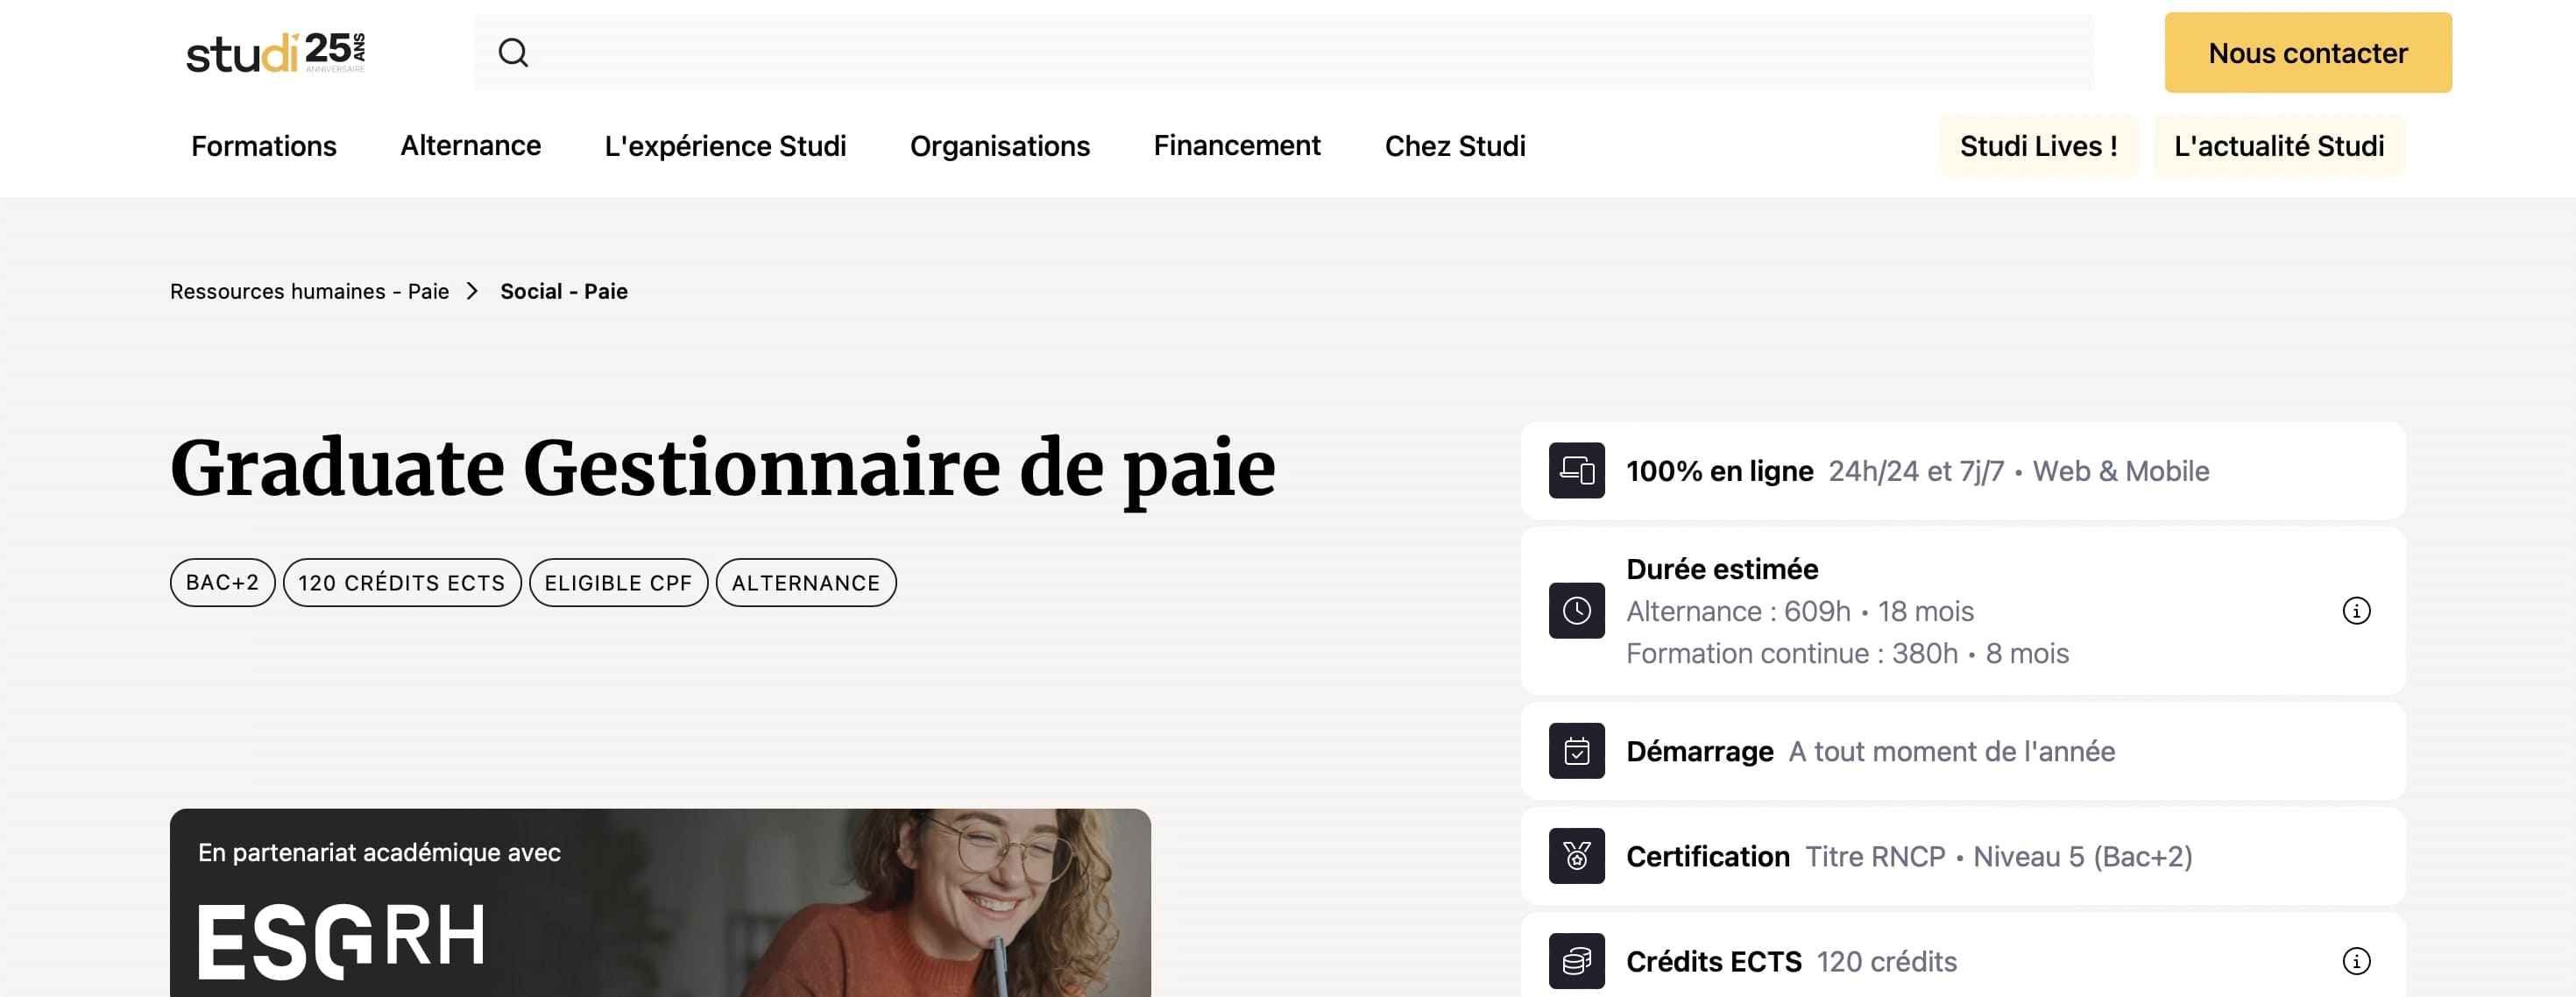Viewport: 2576px width, 997px height.
Task: Go to Ressources humaines - Paie breadcrumb
Action: 309,291
